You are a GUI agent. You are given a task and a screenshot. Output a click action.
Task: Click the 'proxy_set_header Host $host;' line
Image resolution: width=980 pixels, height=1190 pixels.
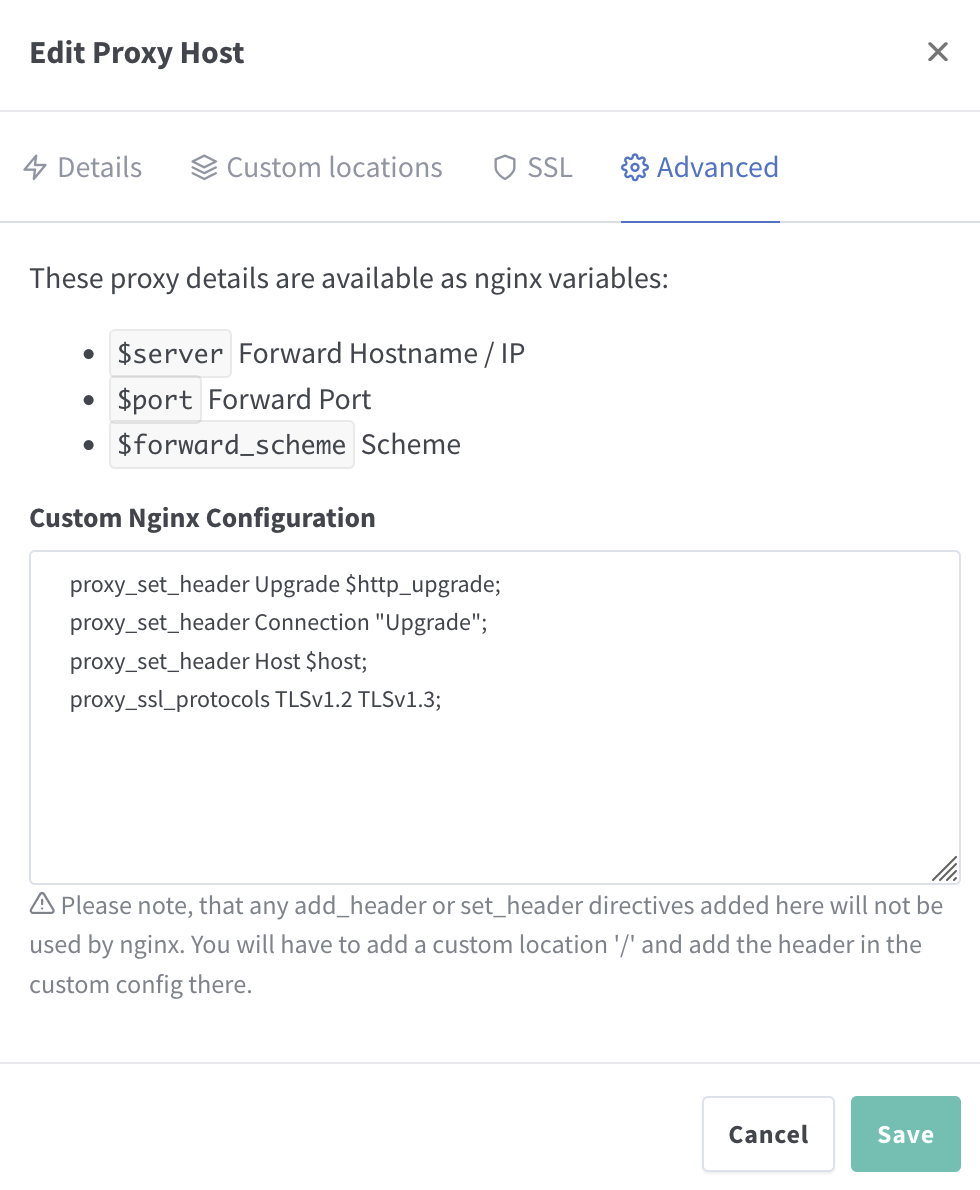pyautogui.click(x=219, y=661)
